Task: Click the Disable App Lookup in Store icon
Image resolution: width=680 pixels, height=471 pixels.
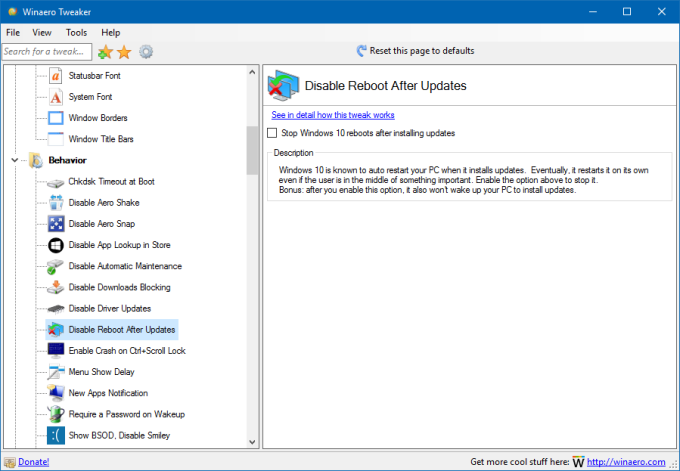Action: click(56, 245)
